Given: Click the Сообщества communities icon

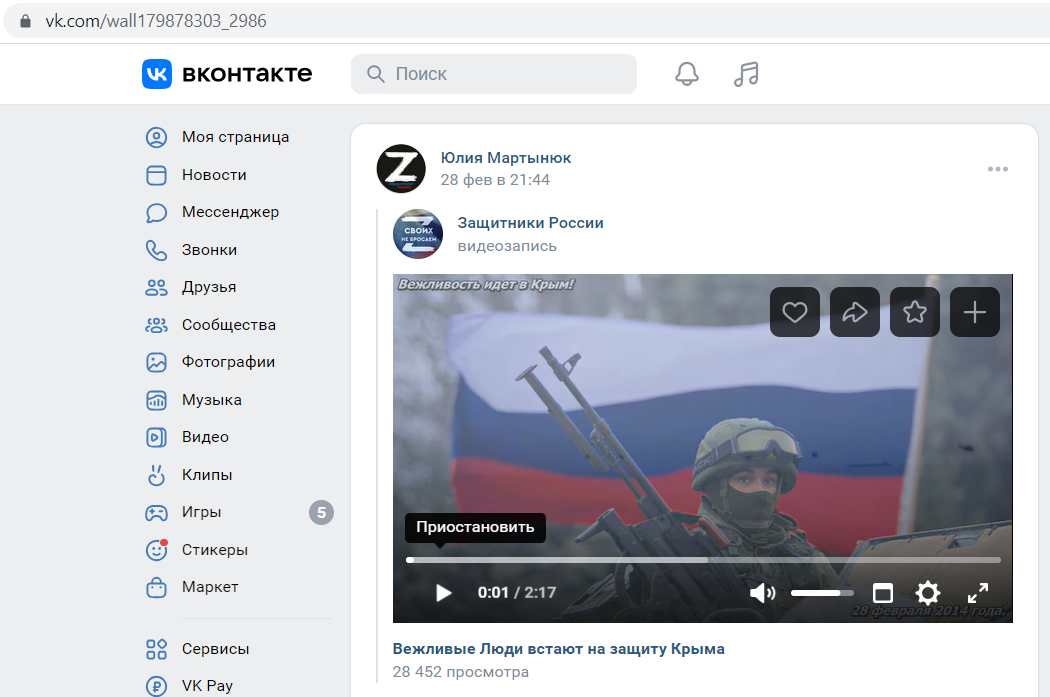Looking at the screenshot, I should pos(156,325).
